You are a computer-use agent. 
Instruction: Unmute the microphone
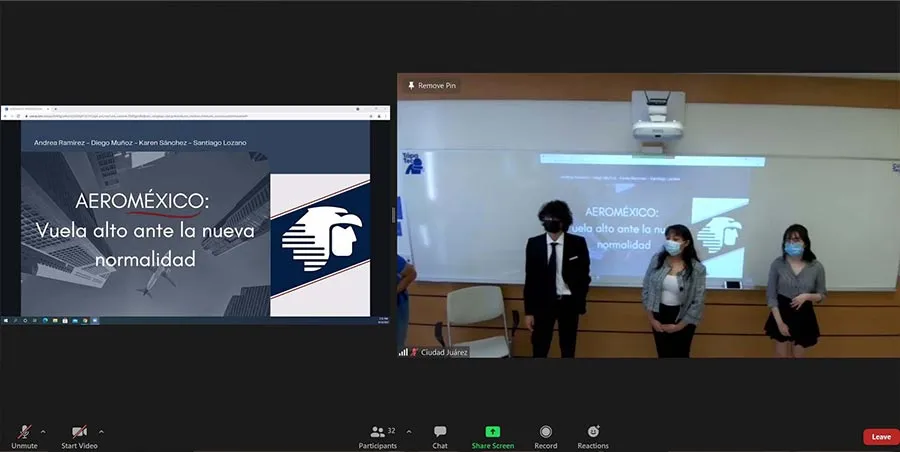coord(24,436)
